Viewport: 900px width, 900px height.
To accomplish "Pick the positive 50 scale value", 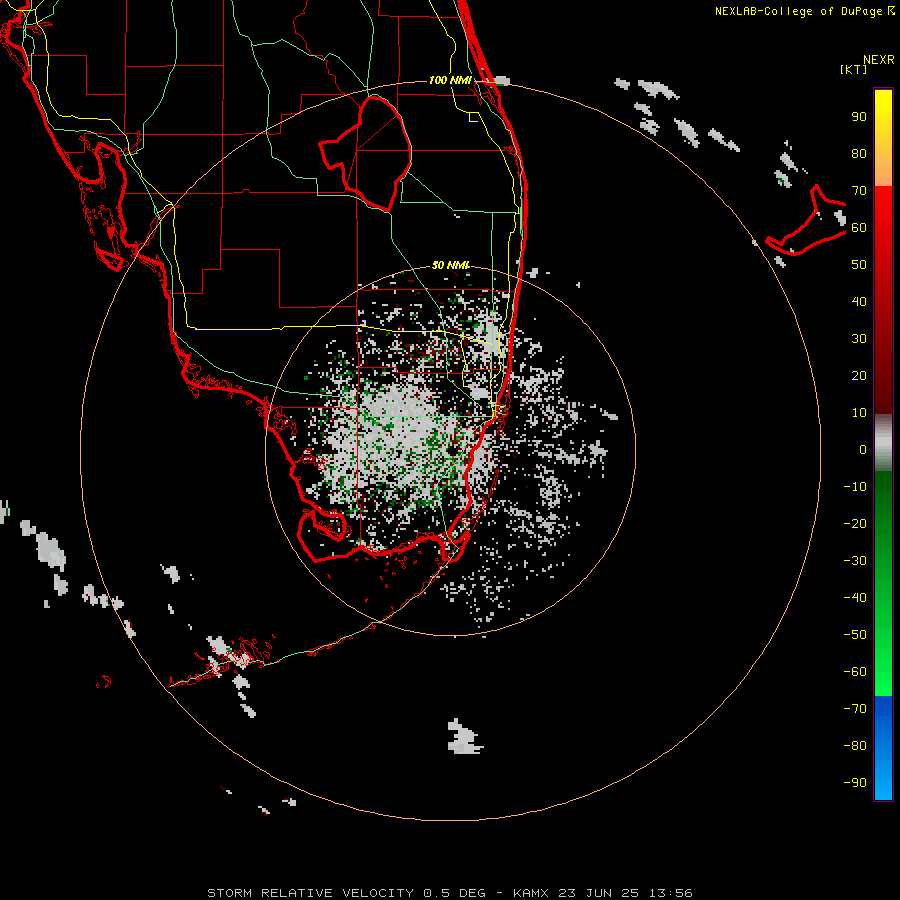I will point(859,265).
